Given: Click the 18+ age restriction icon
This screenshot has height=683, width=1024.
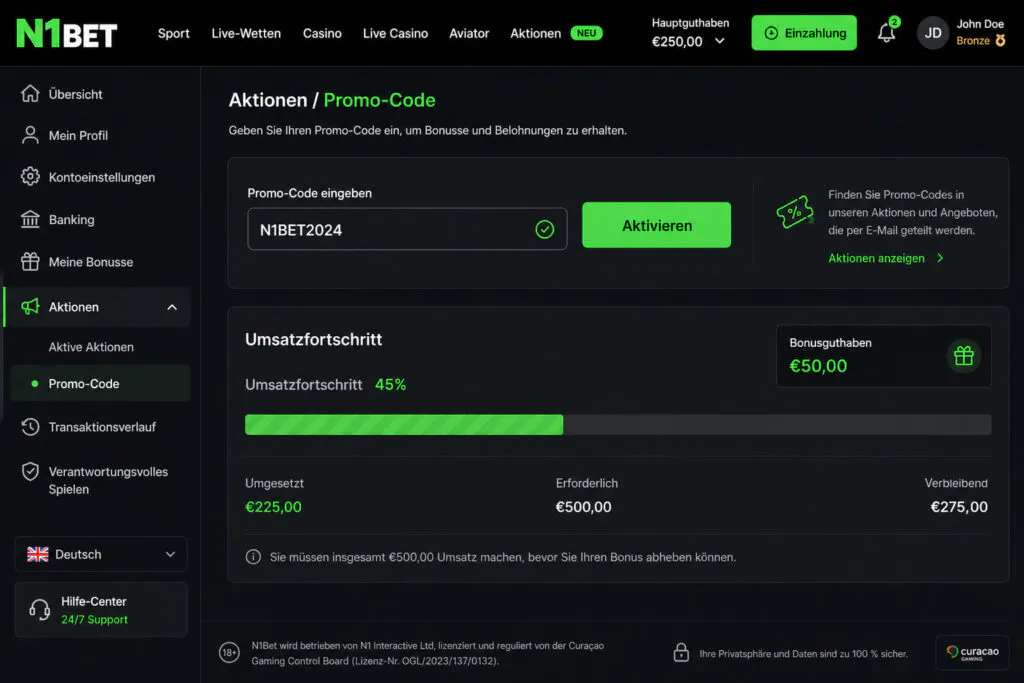Looking at the screenshot, I should [x=229, y=652].
